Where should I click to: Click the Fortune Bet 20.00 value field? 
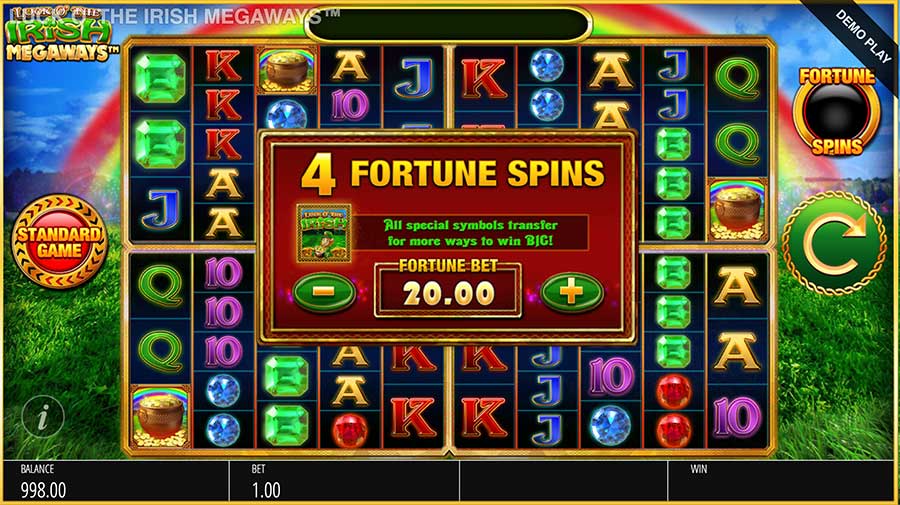click(448, 290)
